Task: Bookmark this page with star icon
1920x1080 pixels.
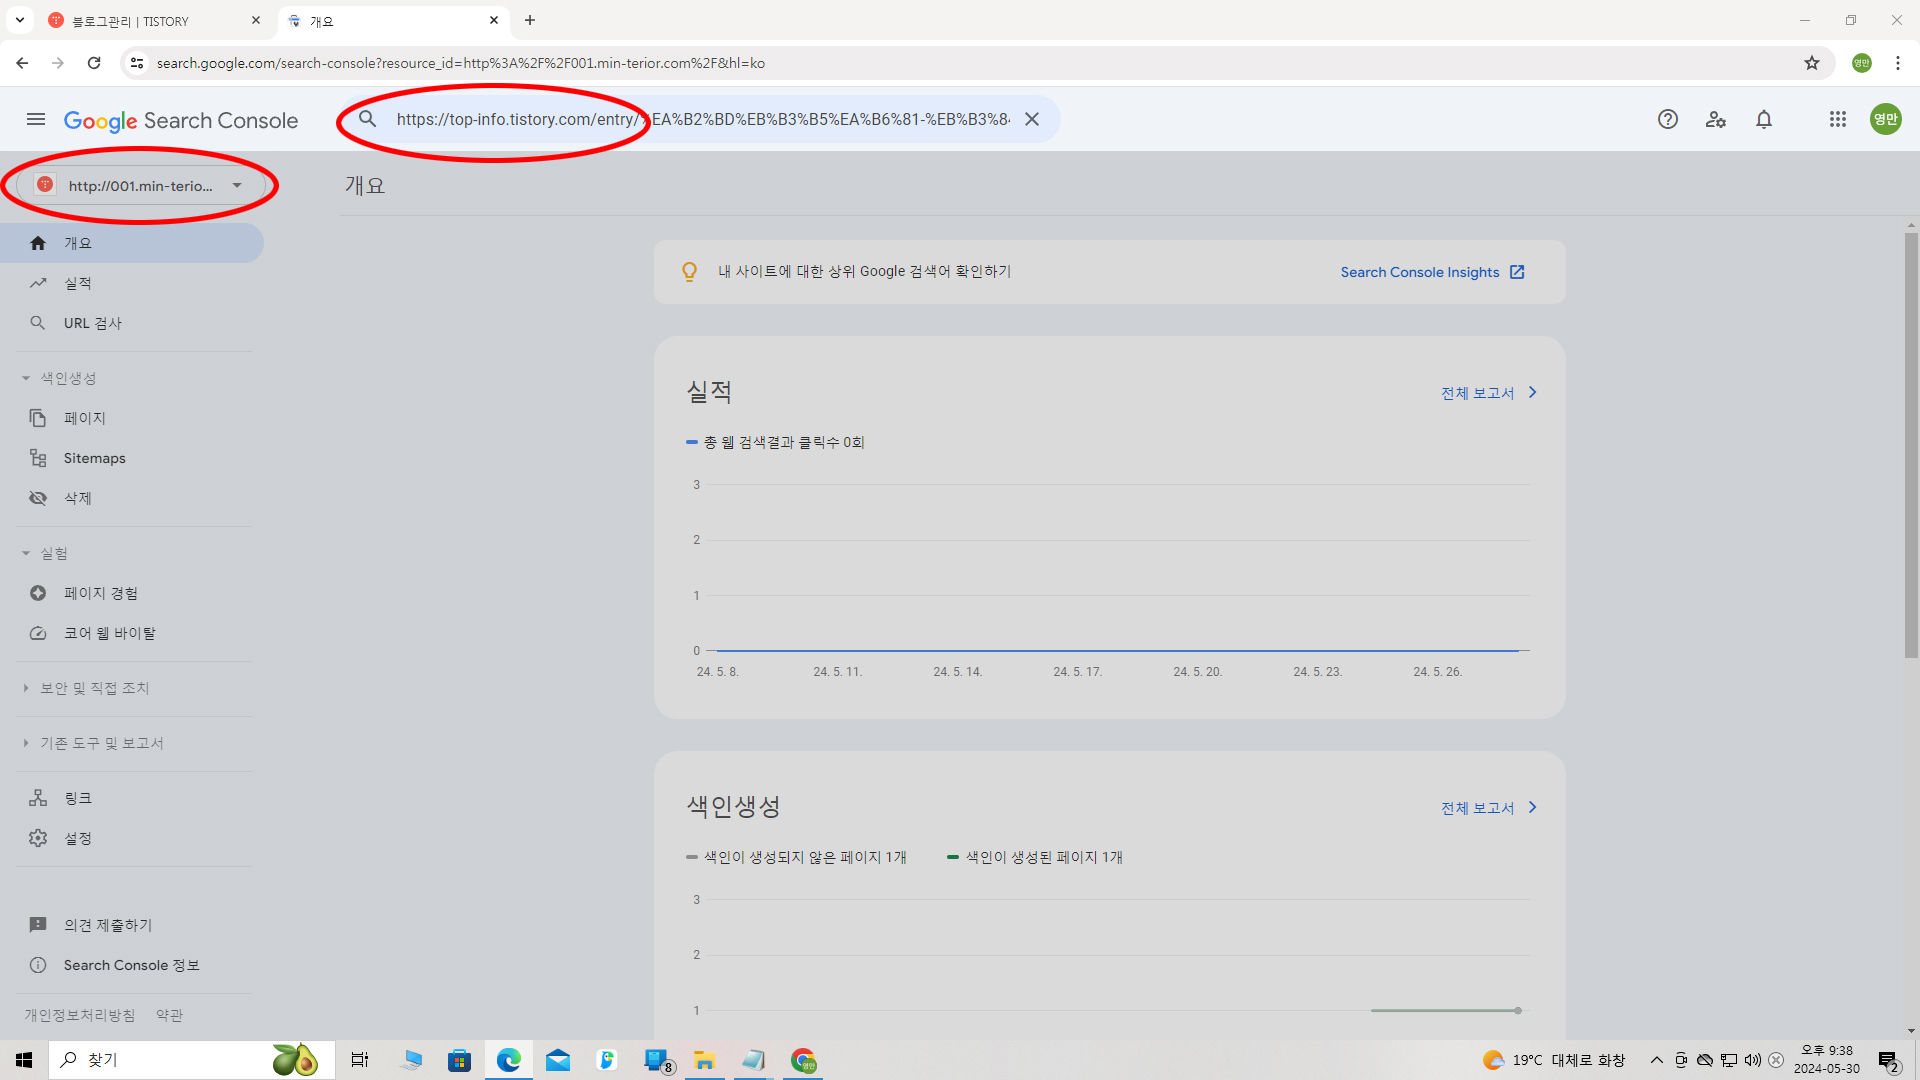Action: pyautogui.click(x=1812, y=63)
